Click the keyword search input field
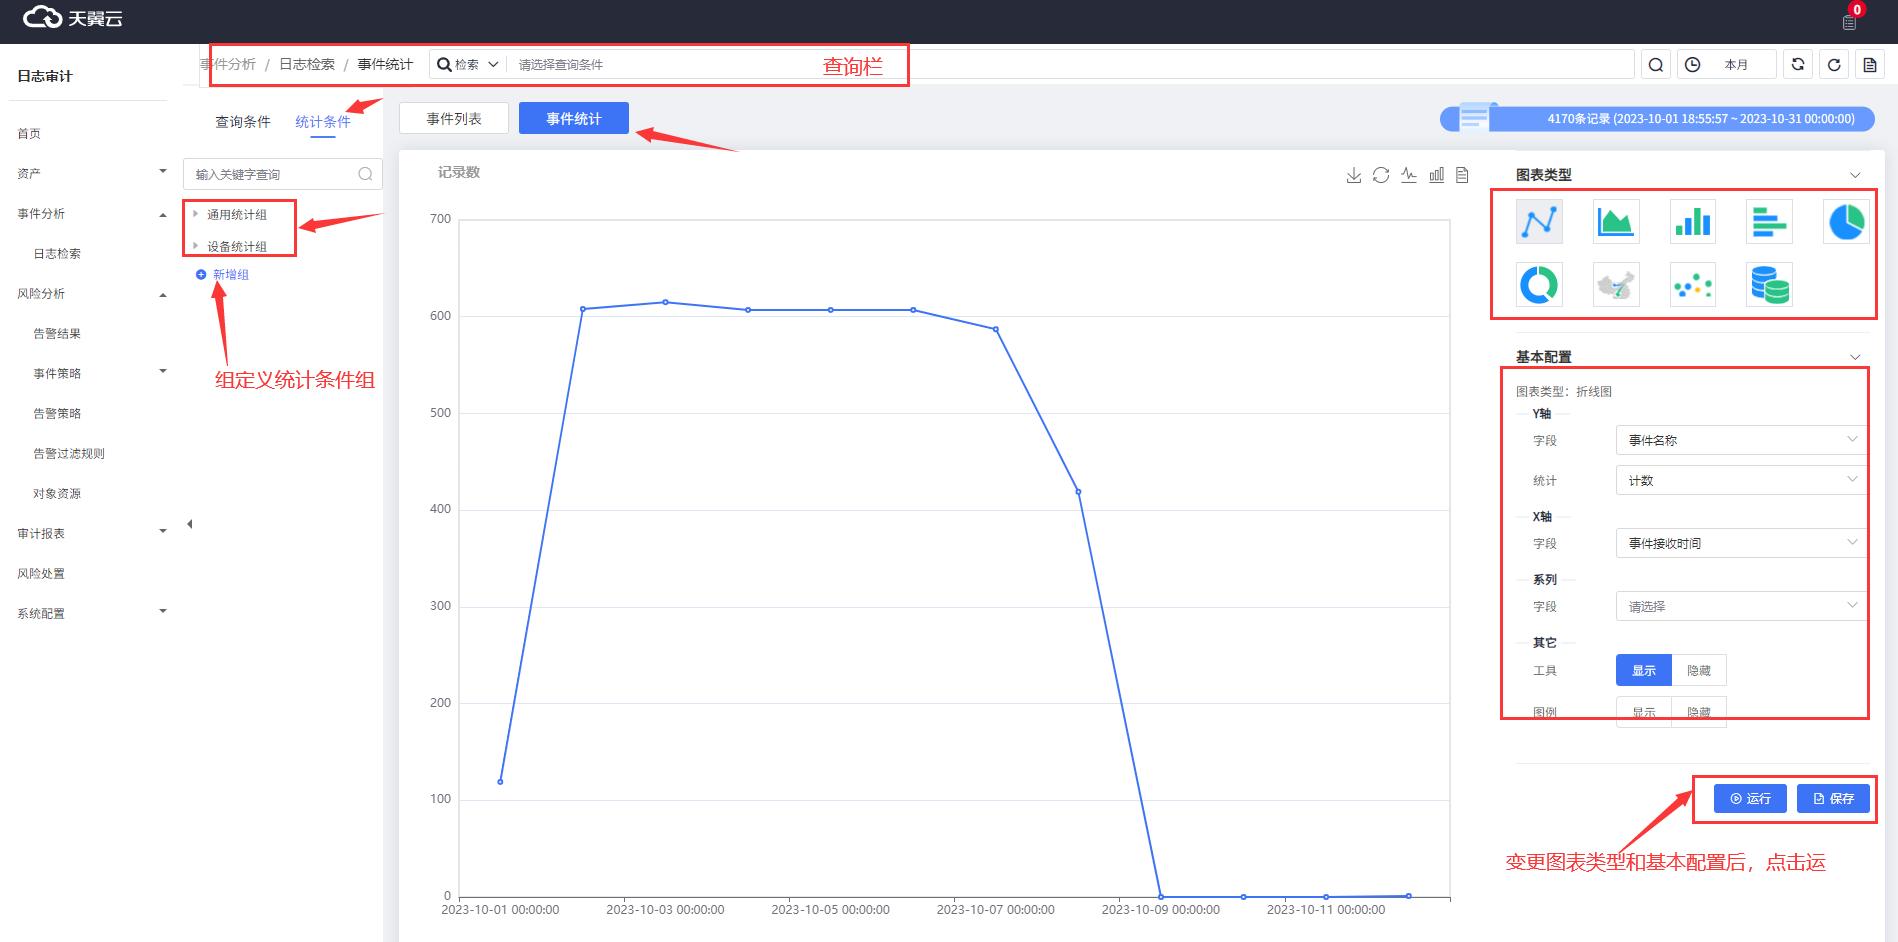 [x=273, y=175]
